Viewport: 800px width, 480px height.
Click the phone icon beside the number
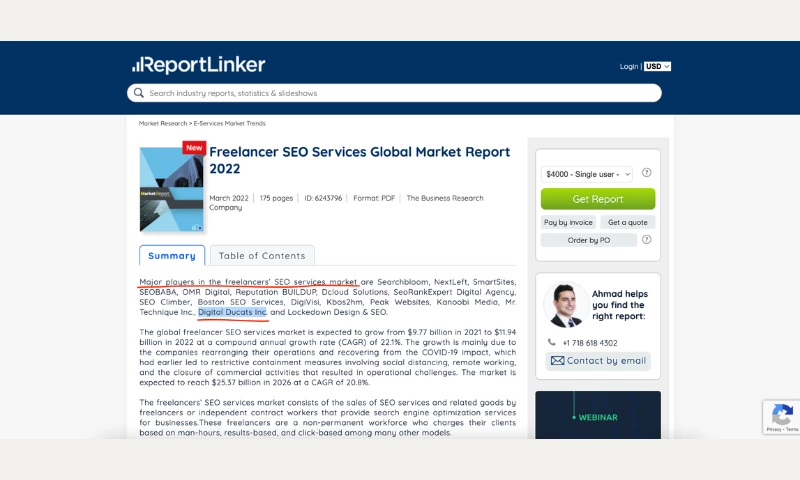pos(552,342)
